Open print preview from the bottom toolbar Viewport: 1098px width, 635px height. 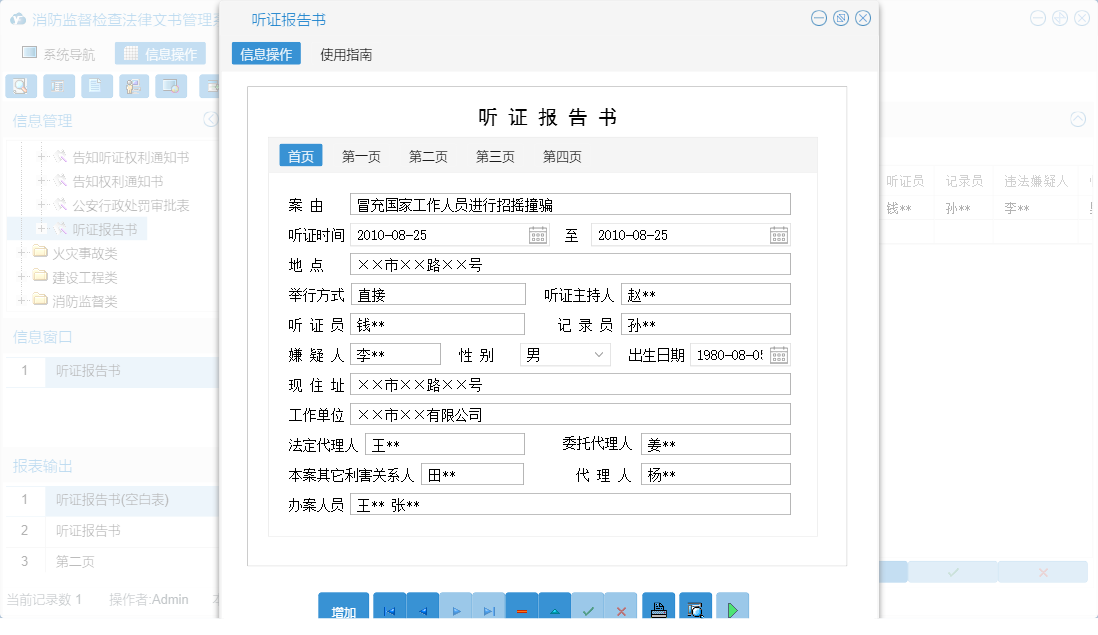[x=695, y=610]
